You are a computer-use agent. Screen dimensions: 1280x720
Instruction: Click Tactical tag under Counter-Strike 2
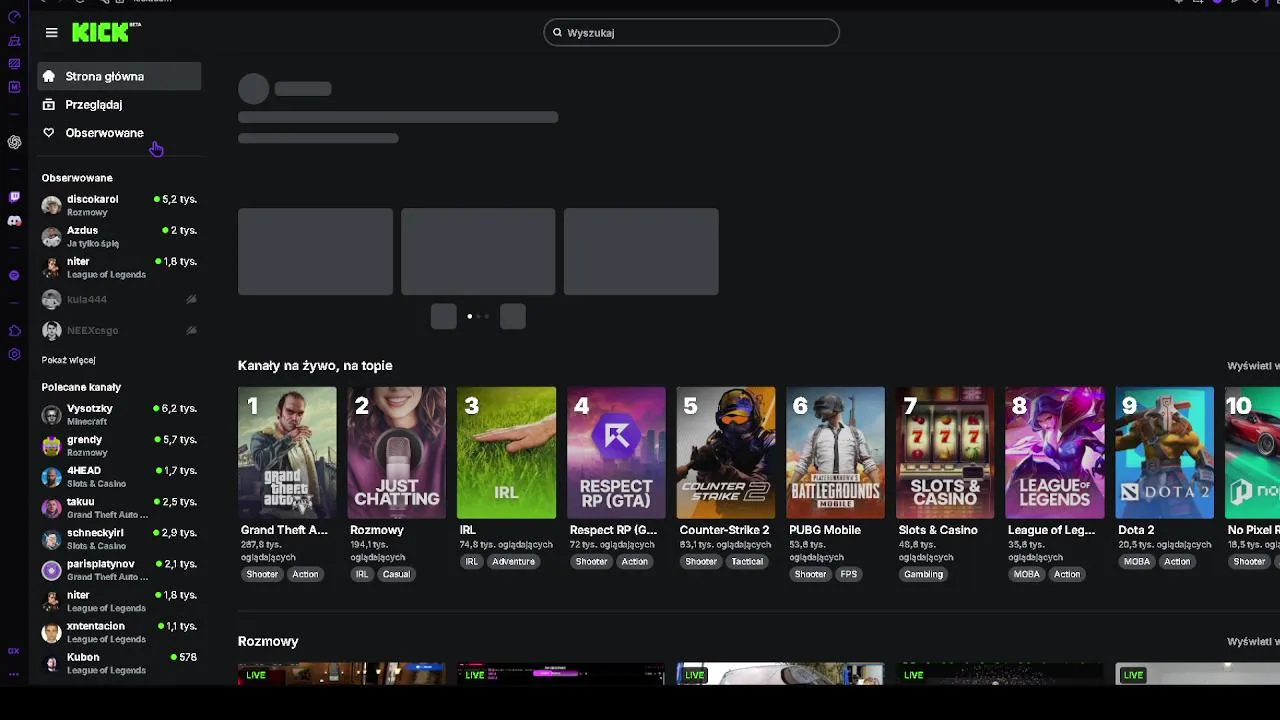747,561
